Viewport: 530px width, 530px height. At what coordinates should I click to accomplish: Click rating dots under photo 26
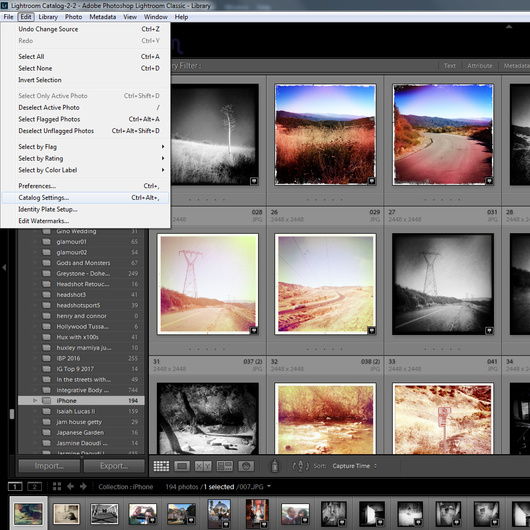click(324, 200)
